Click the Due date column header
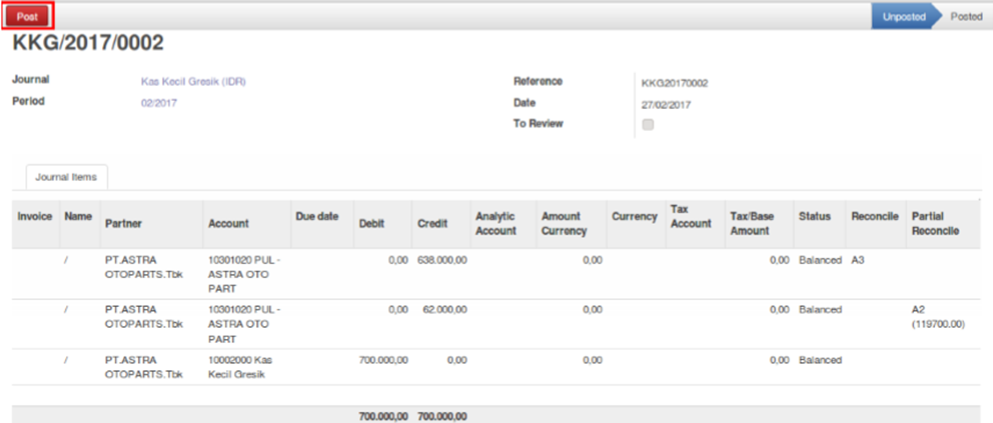This screenshot has height=423, width=993. coord(317,216)
